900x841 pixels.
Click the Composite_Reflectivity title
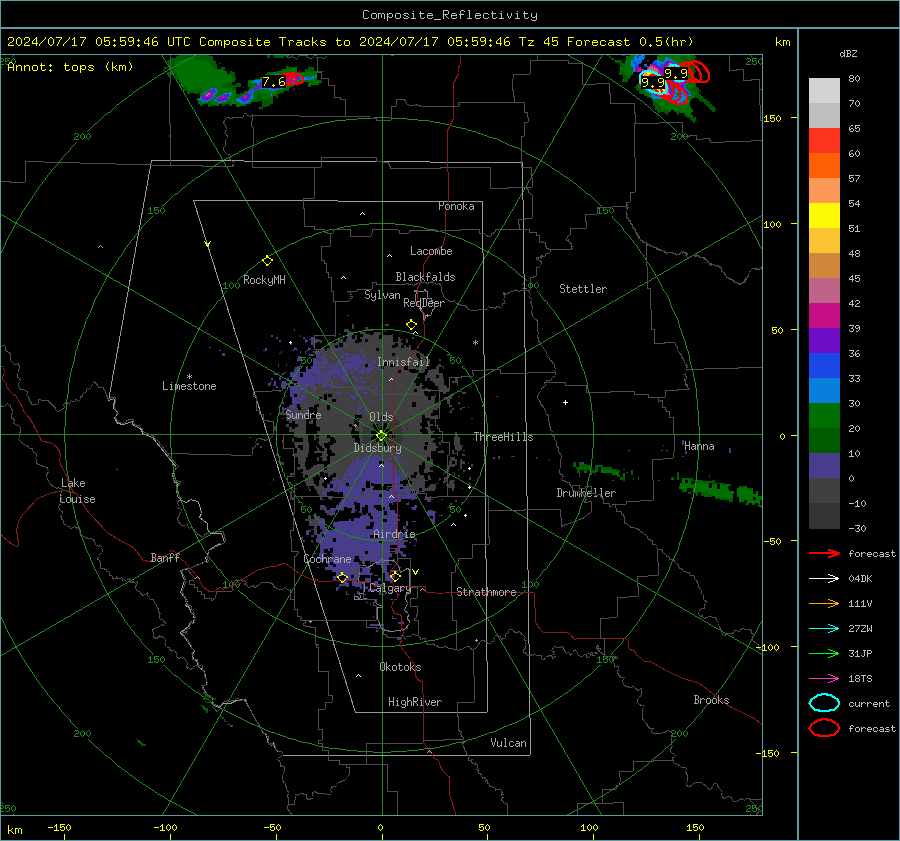pos(449,15)
